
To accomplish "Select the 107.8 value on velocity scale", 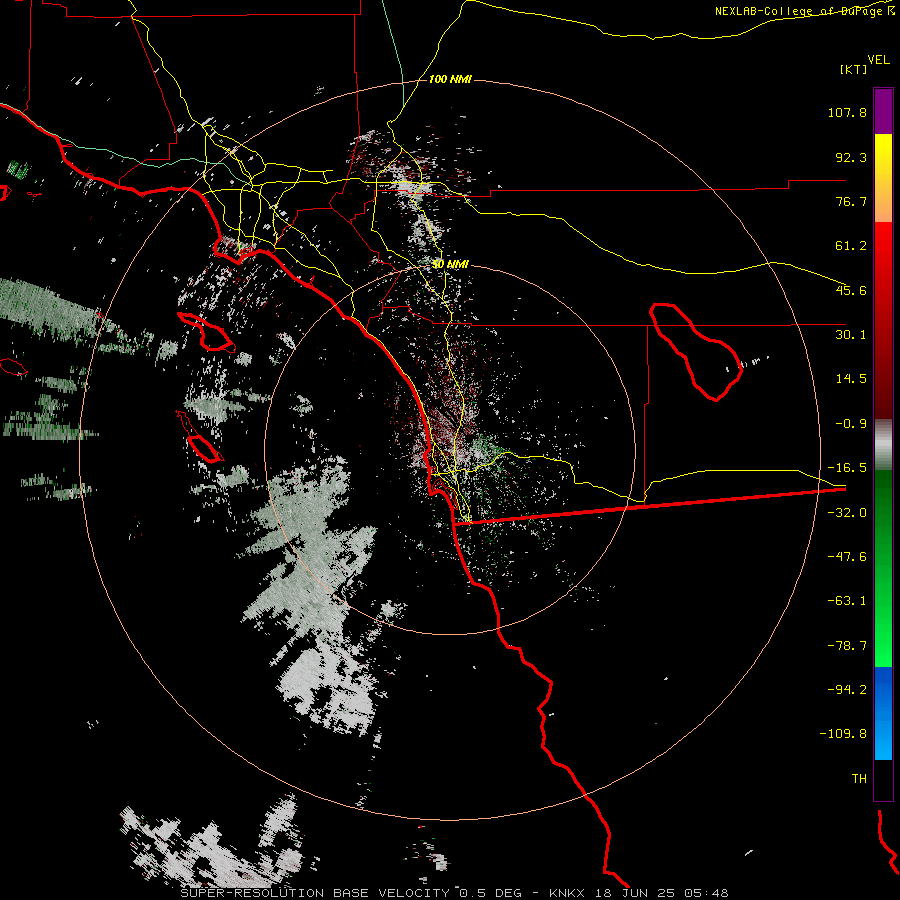I will click(847, 112).
